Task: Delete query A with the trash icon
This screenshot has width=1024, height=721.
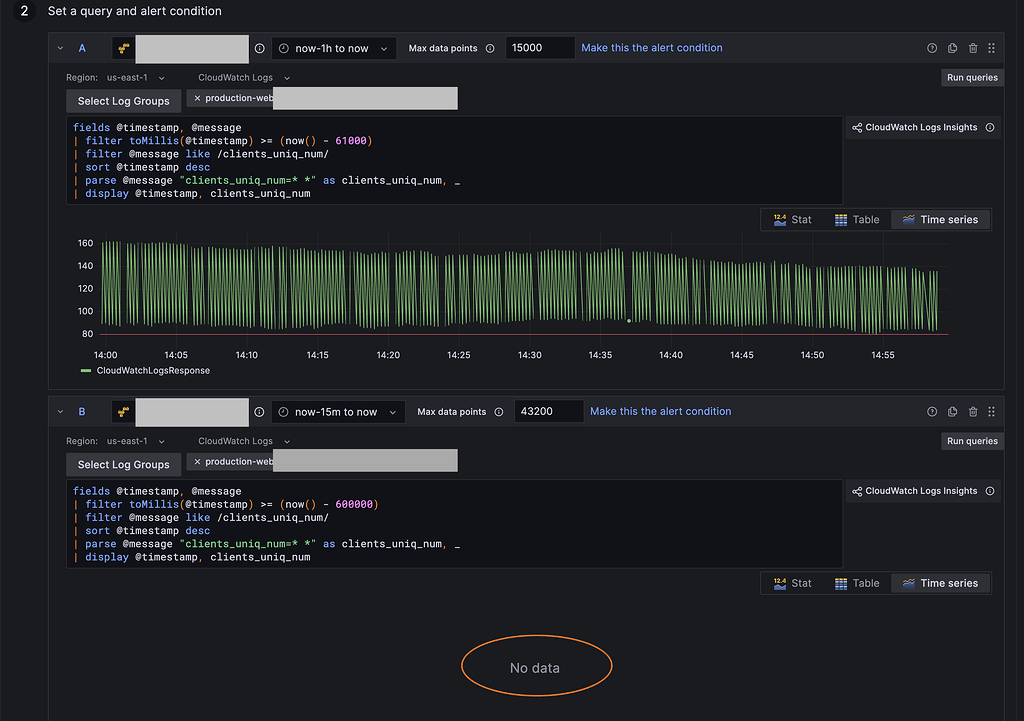Action: click(973, 48)
